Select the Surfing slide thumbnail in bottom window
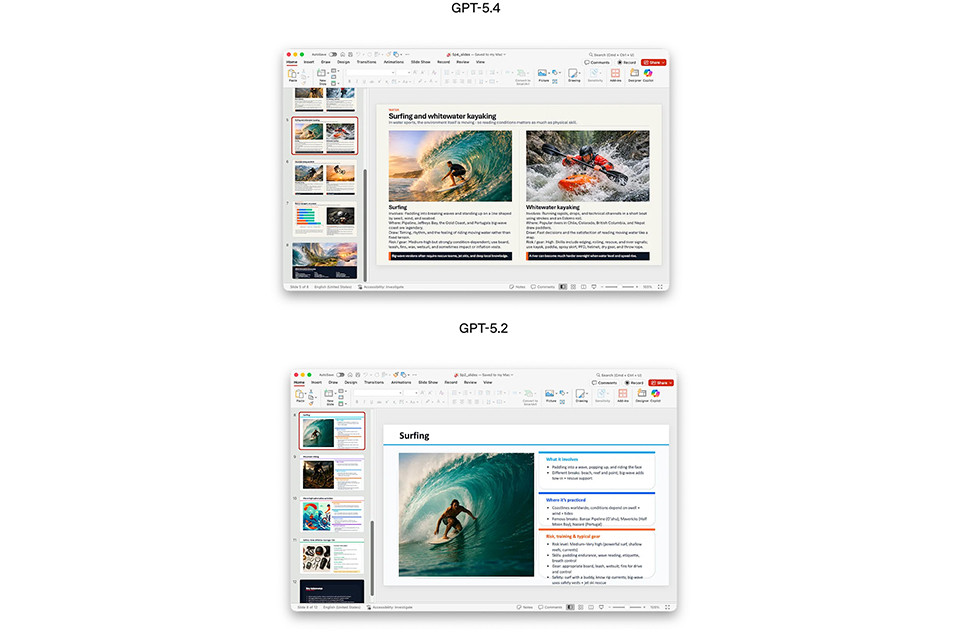 (x=333, y=430)
